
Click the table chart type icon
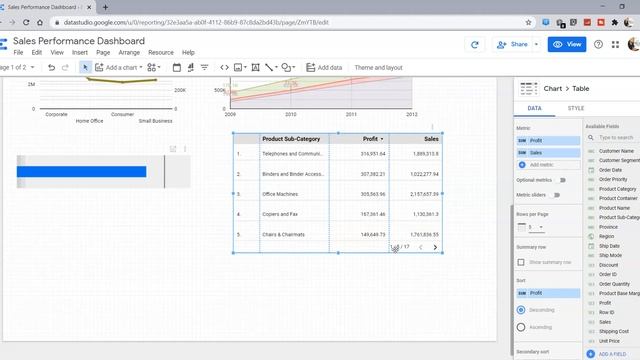[529, 89]
